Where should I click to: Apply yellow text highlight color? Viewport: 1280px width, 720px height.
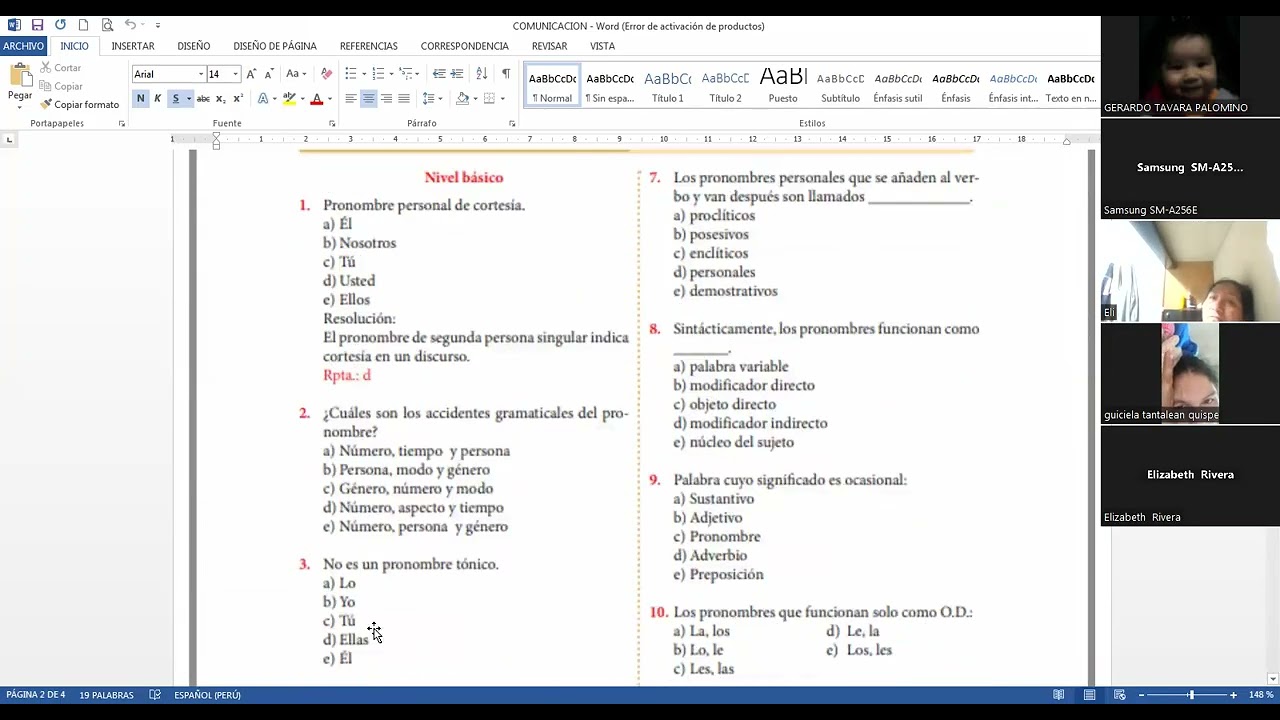click(x=289, y=98)
